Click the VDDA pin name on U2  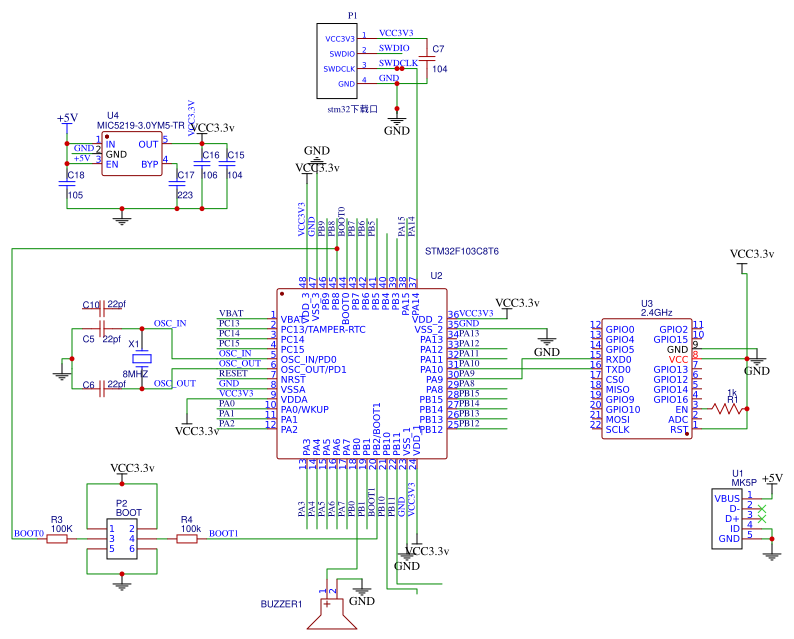(294, 400)
